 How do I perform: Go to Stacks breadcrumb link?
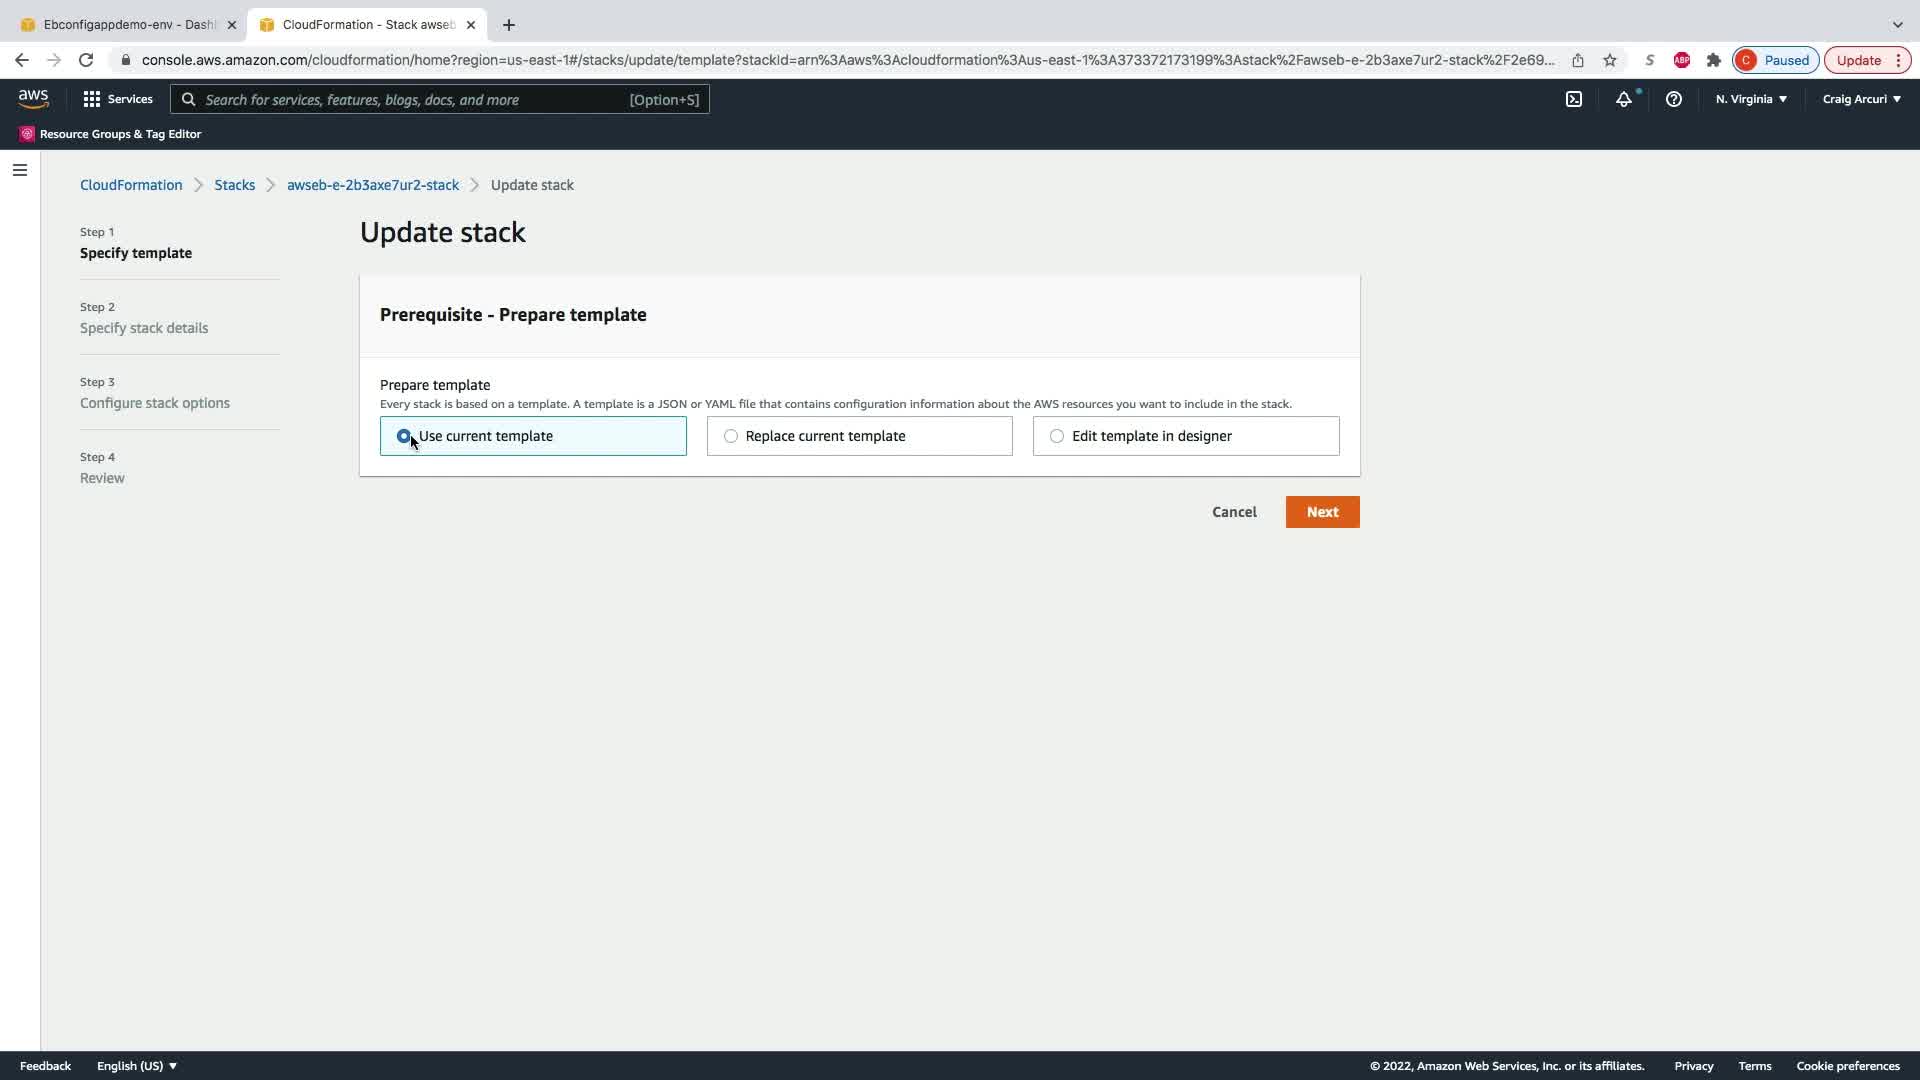click(234, 185)
